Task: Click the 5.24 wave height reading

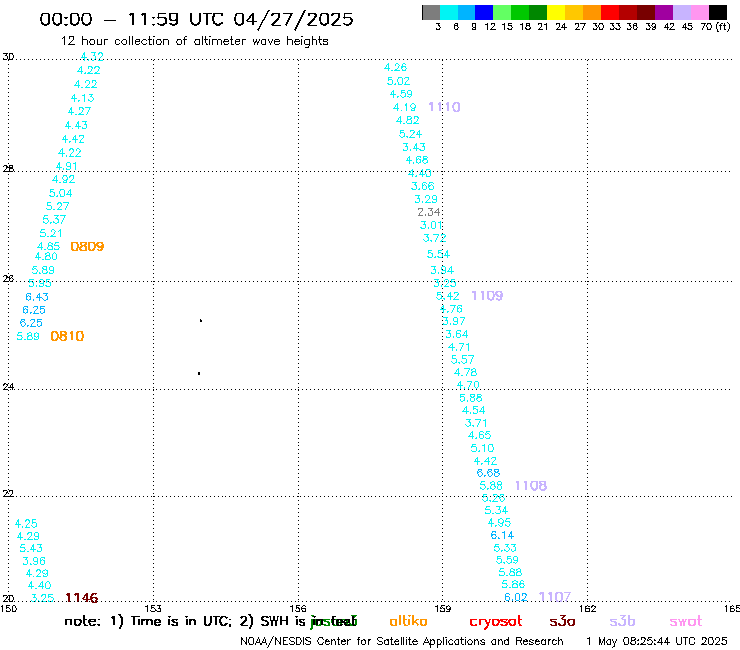Action: click(411, 134)
